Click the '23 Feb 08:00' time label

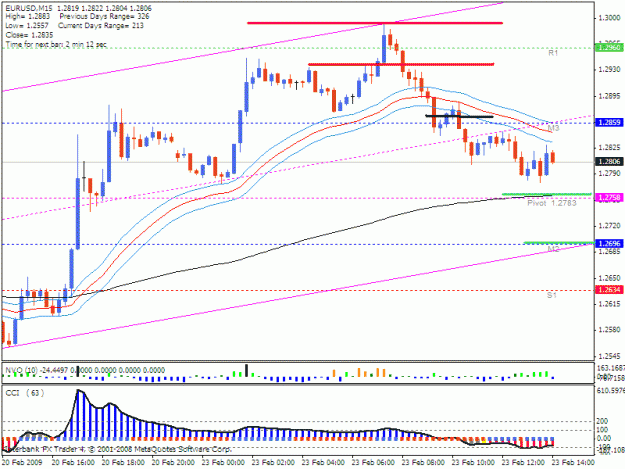[x=423, y=463]
